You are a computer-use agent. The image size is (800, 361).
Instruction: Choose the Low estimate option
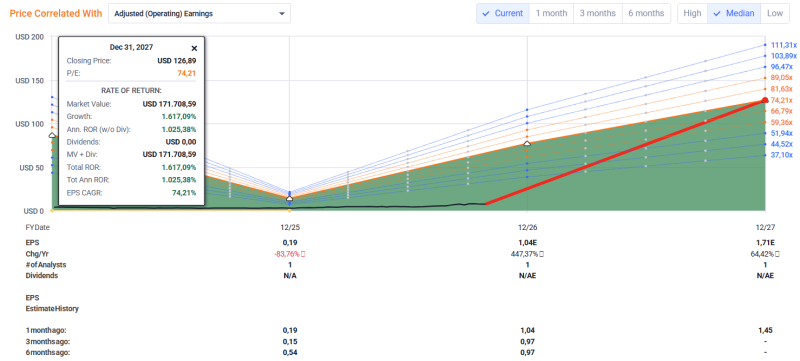coord(774,13)
